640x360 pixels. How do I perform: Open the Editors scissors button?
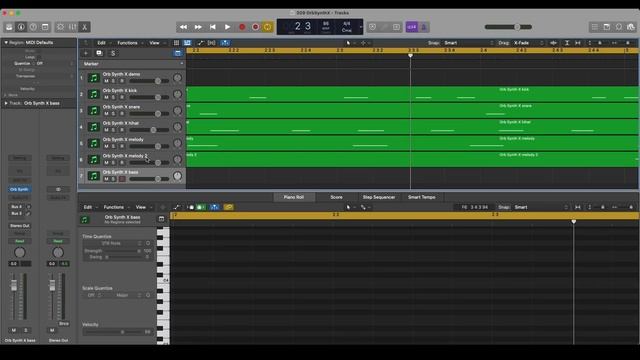pyautogui.click(x=84, y=27)
